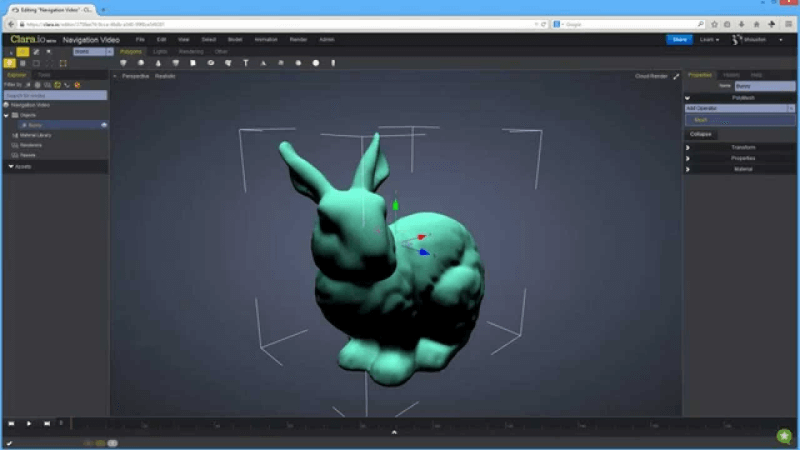Expand timeline with the up chevron

point(394,432)
